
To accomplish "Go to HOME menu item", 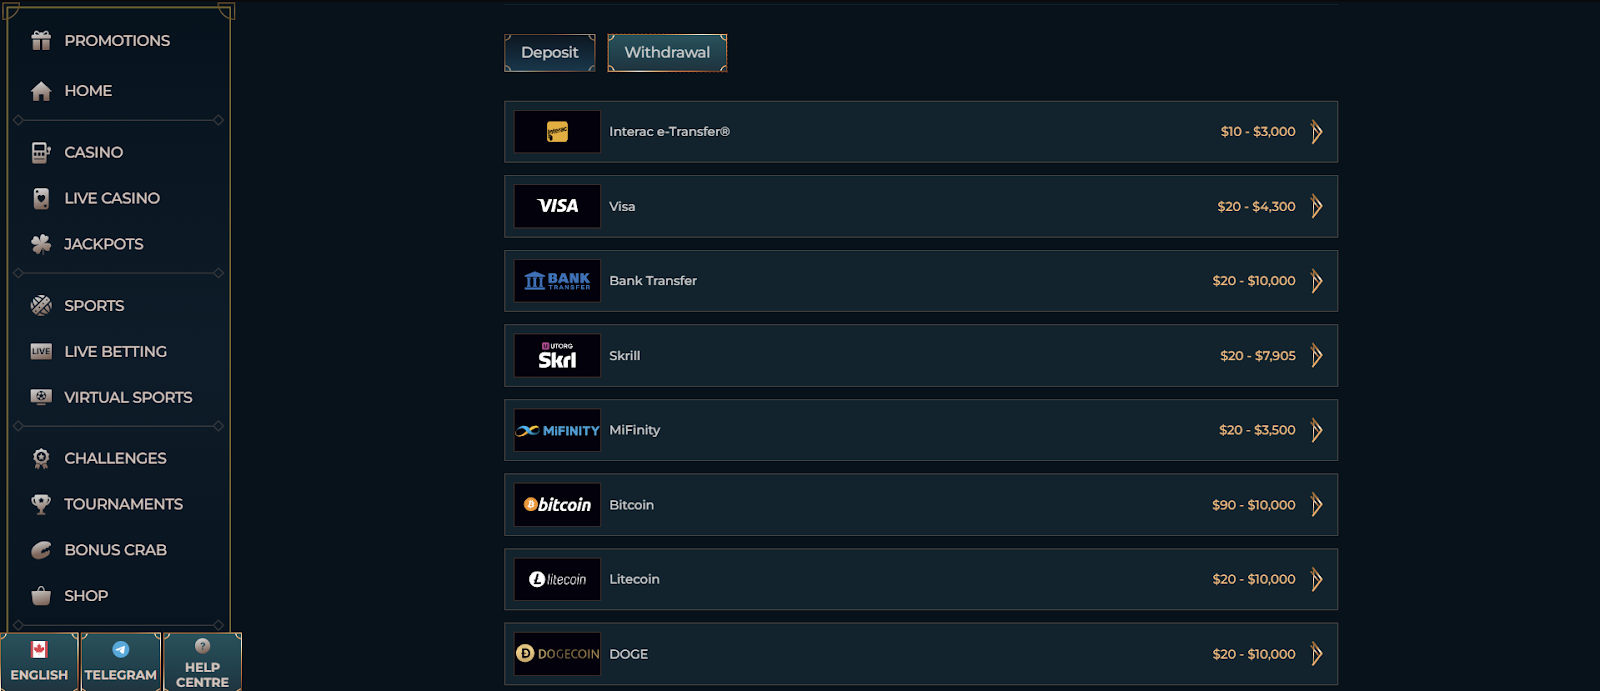I will click(88, 91).
